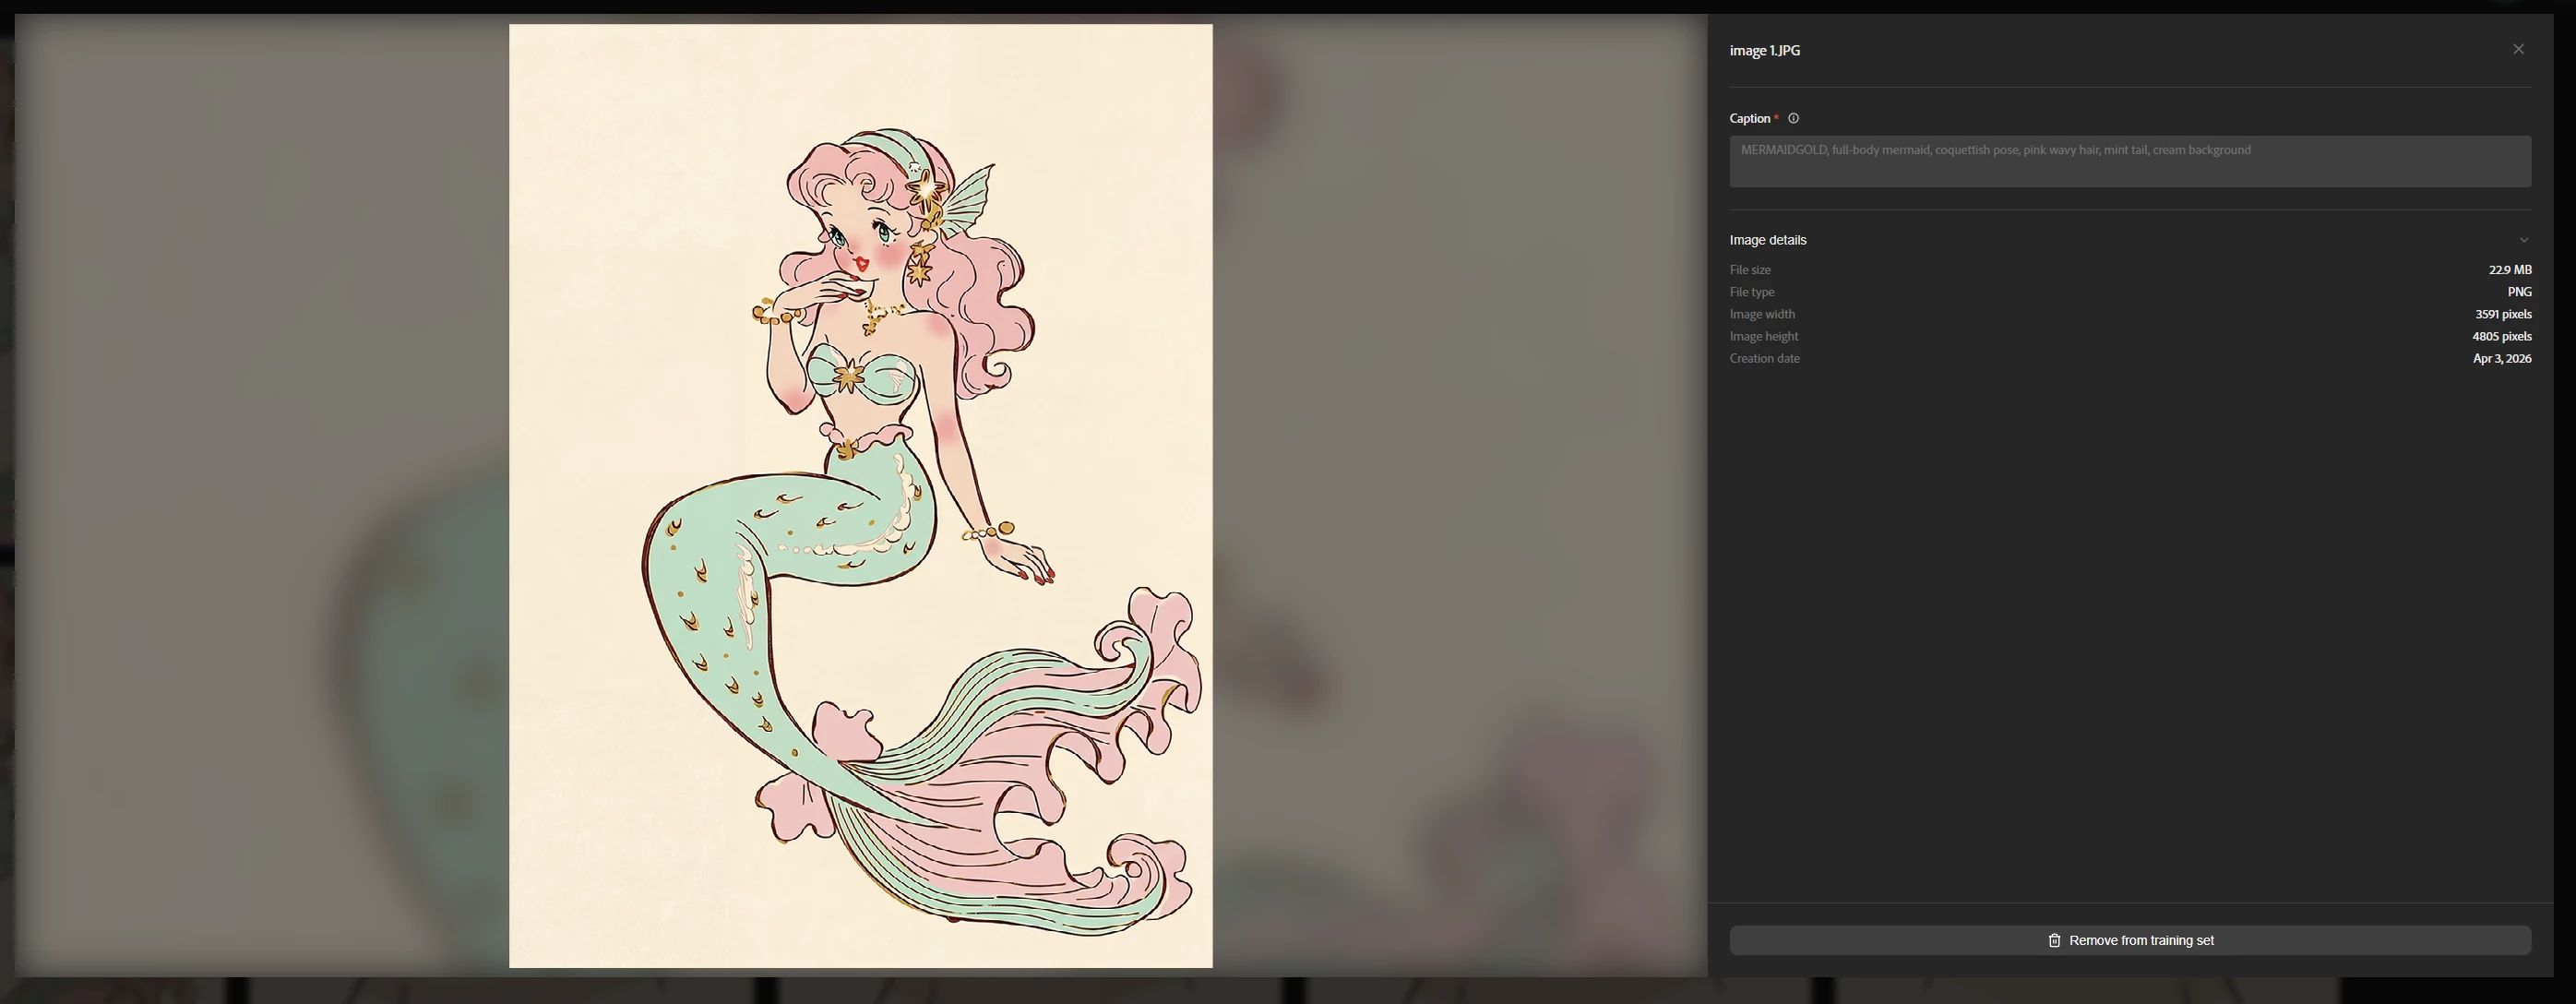The image size is (2576, 1004).
Task: Click the PNG file type value
Action: [2518, 292]
